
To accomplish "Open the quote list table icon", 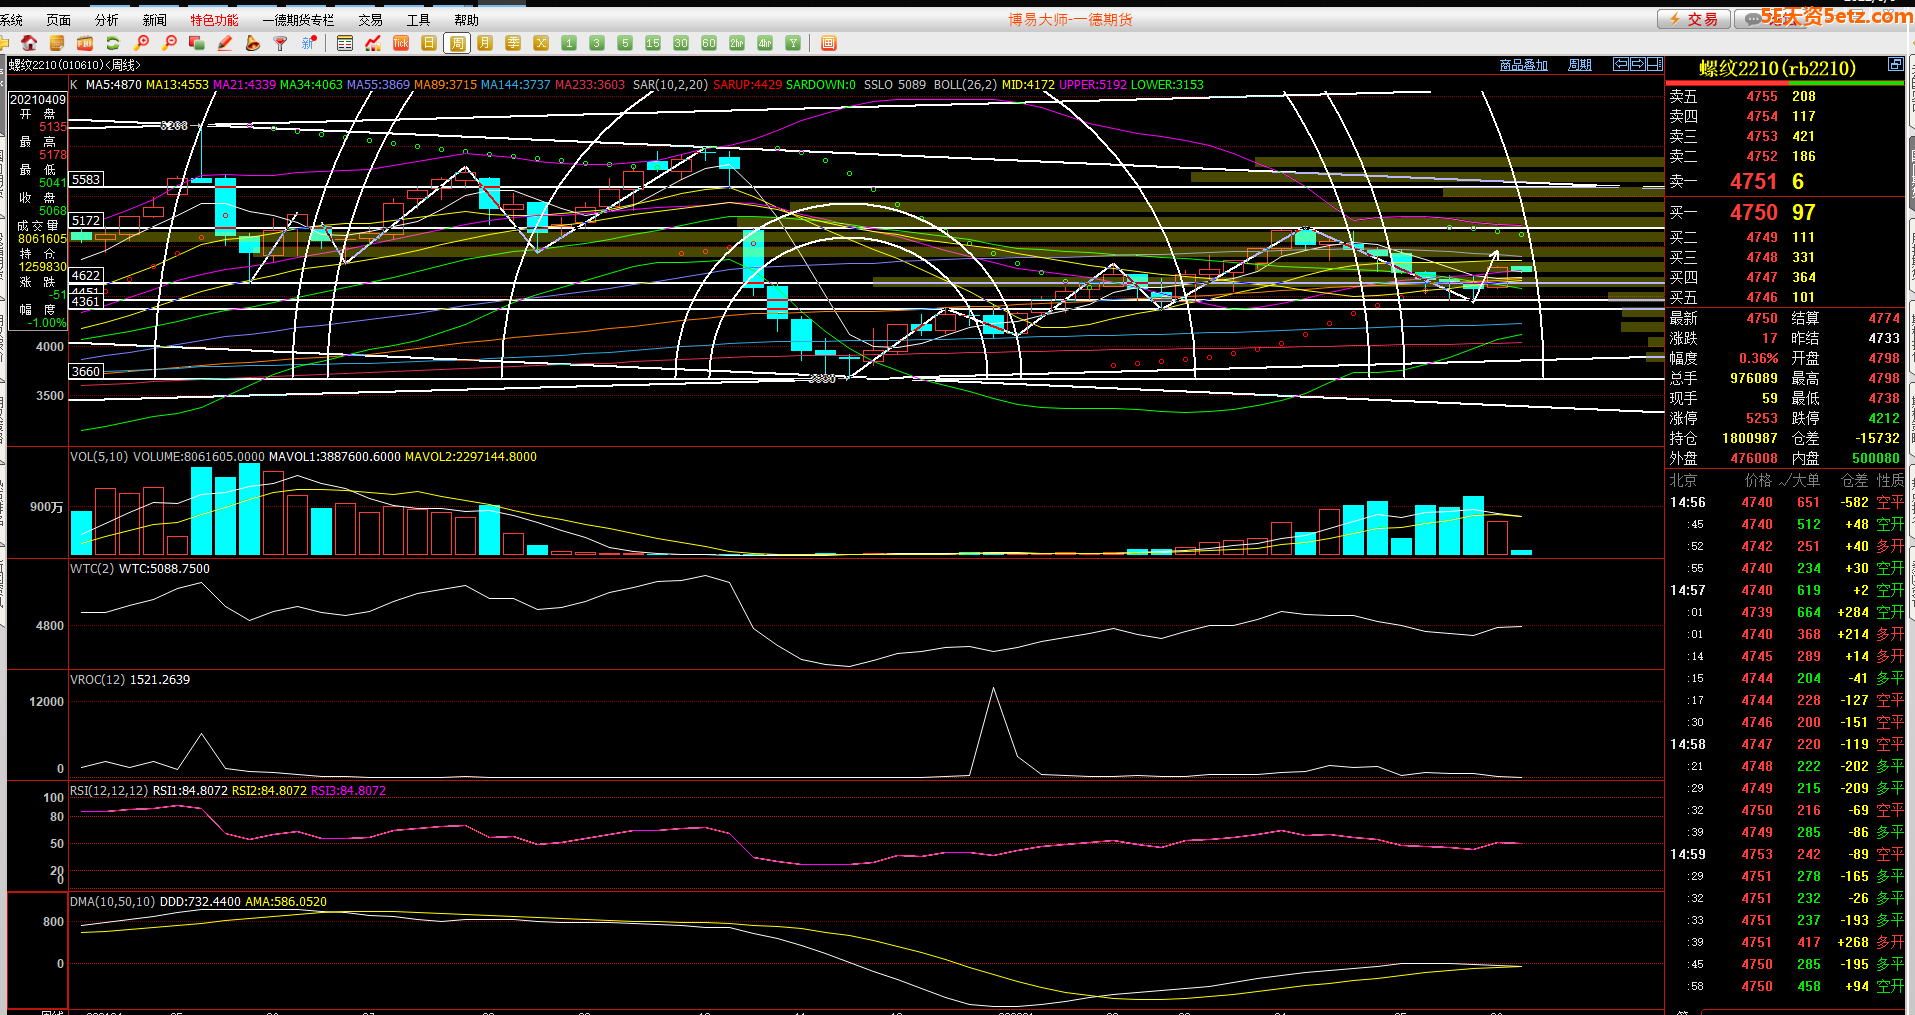I will [345, 43].
